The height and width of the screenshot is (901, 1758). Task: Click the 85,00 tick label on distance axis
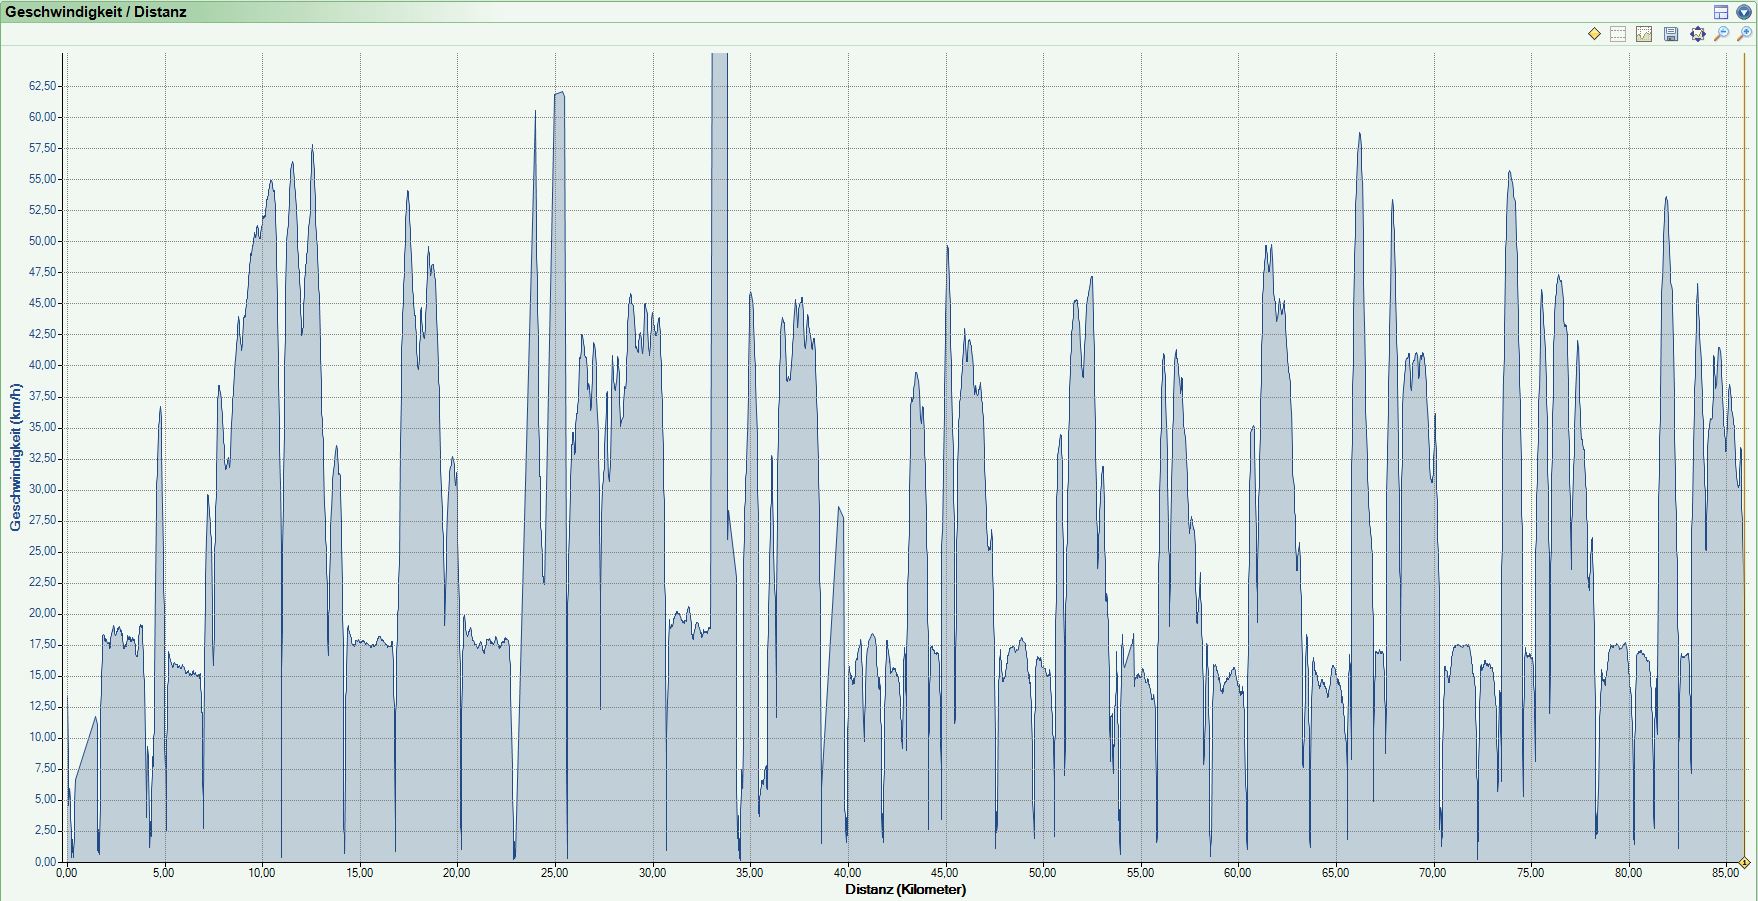pyautogui.click(x=1725, y=873)
